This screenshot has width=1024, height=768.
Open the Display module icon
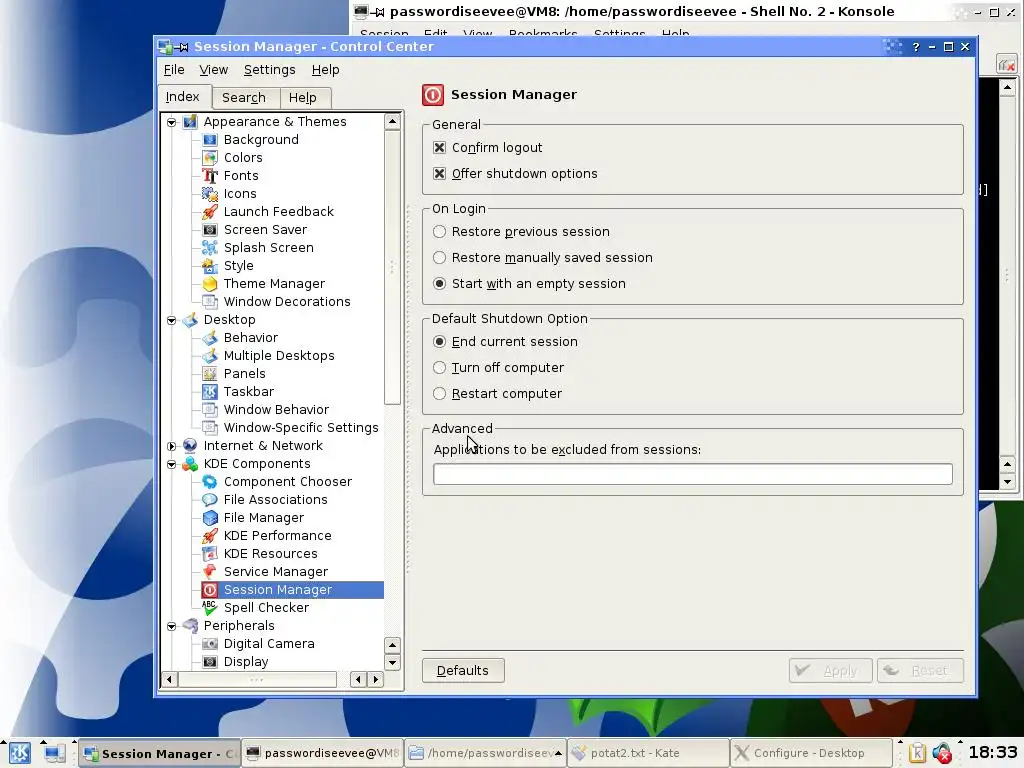pos(210,662)
